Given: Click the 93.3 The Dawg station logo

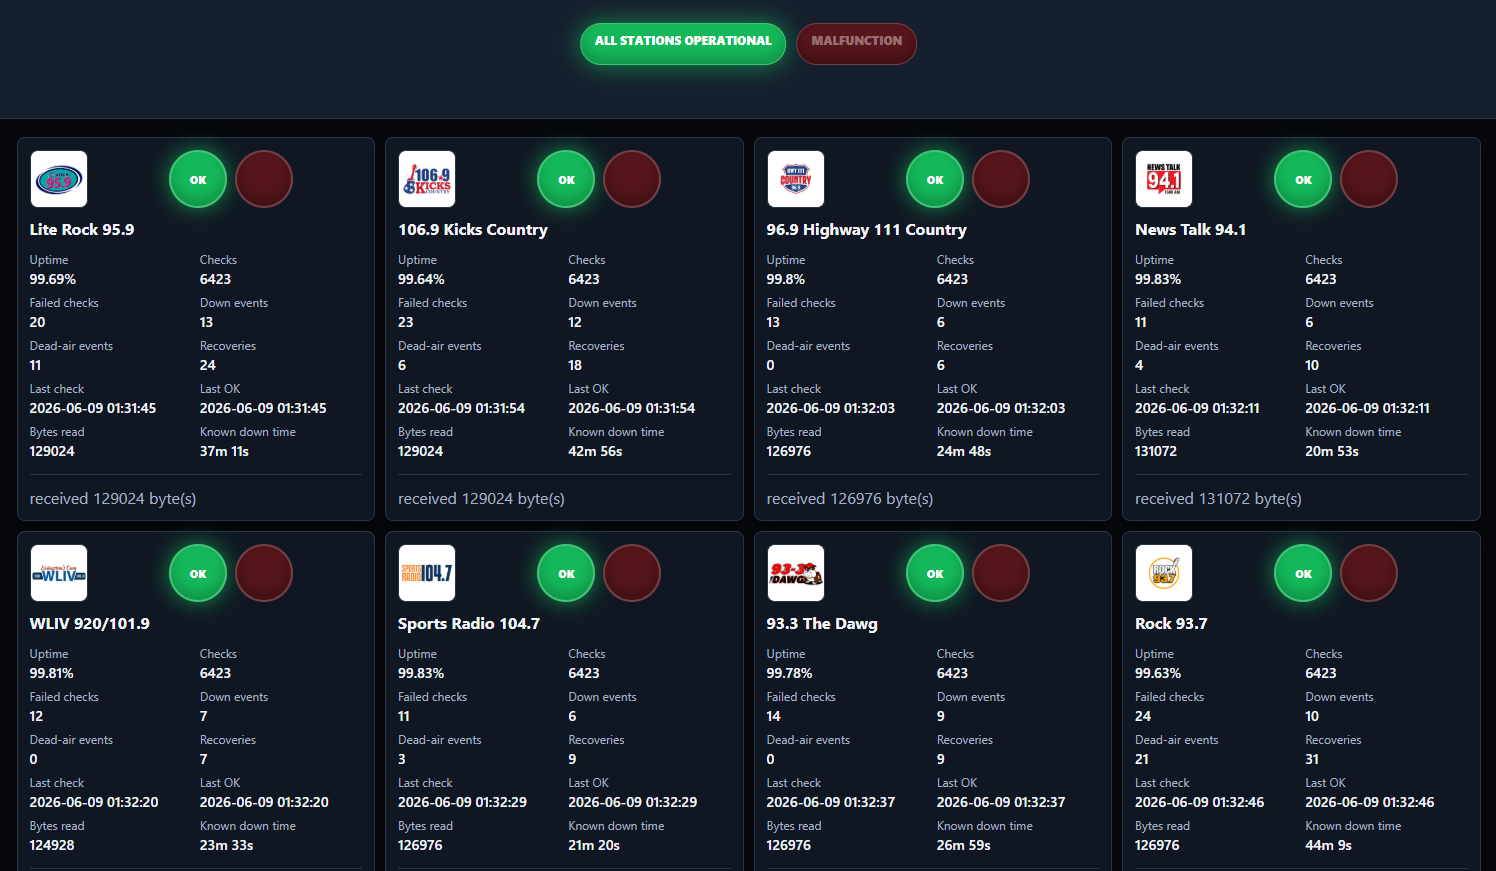Looking at the screenshot, I should click(x=796, y=573).
